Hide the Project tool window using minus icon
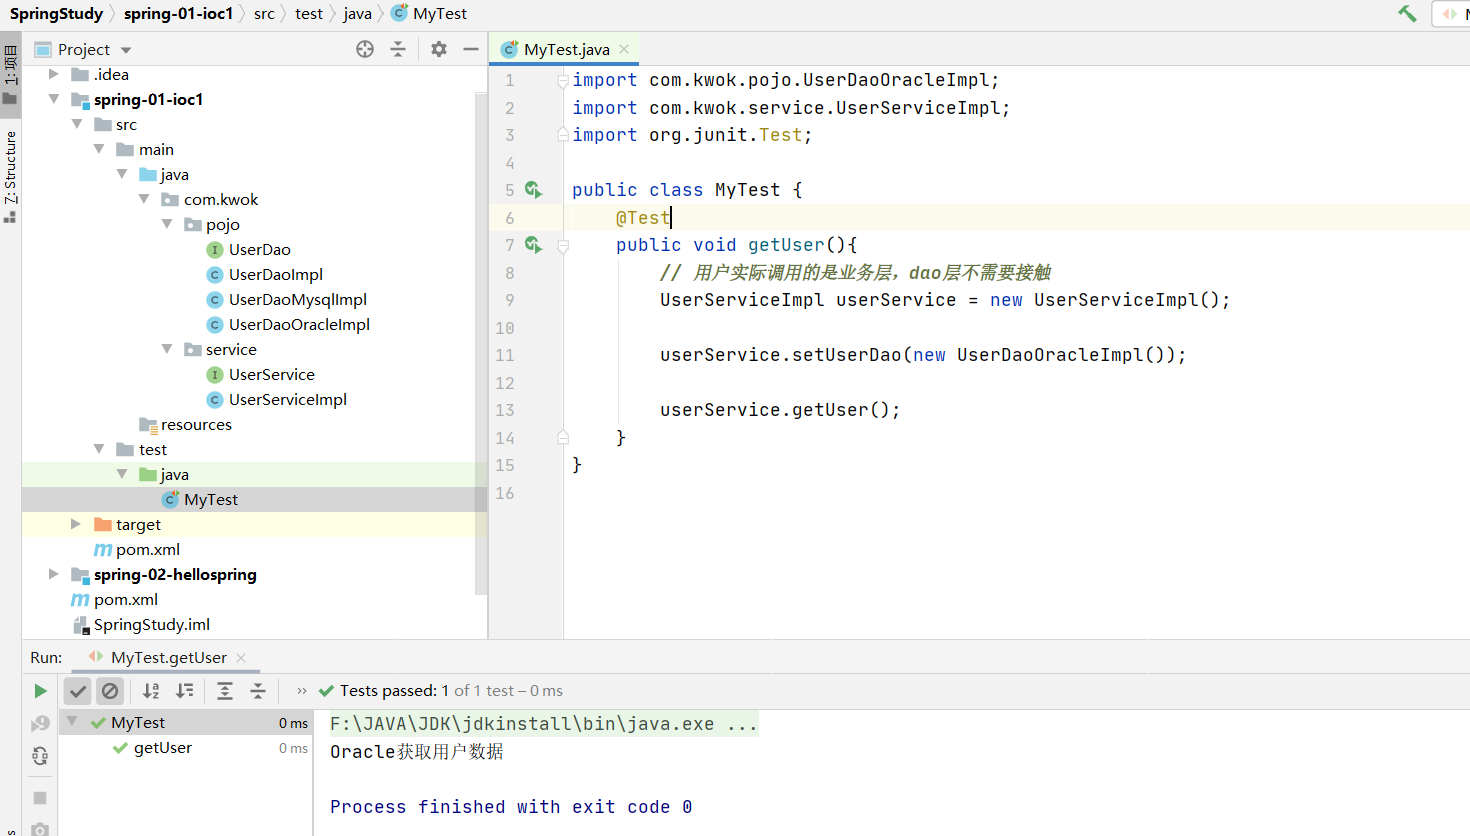This screenshot has width=1470, height=836. (471, 49)
